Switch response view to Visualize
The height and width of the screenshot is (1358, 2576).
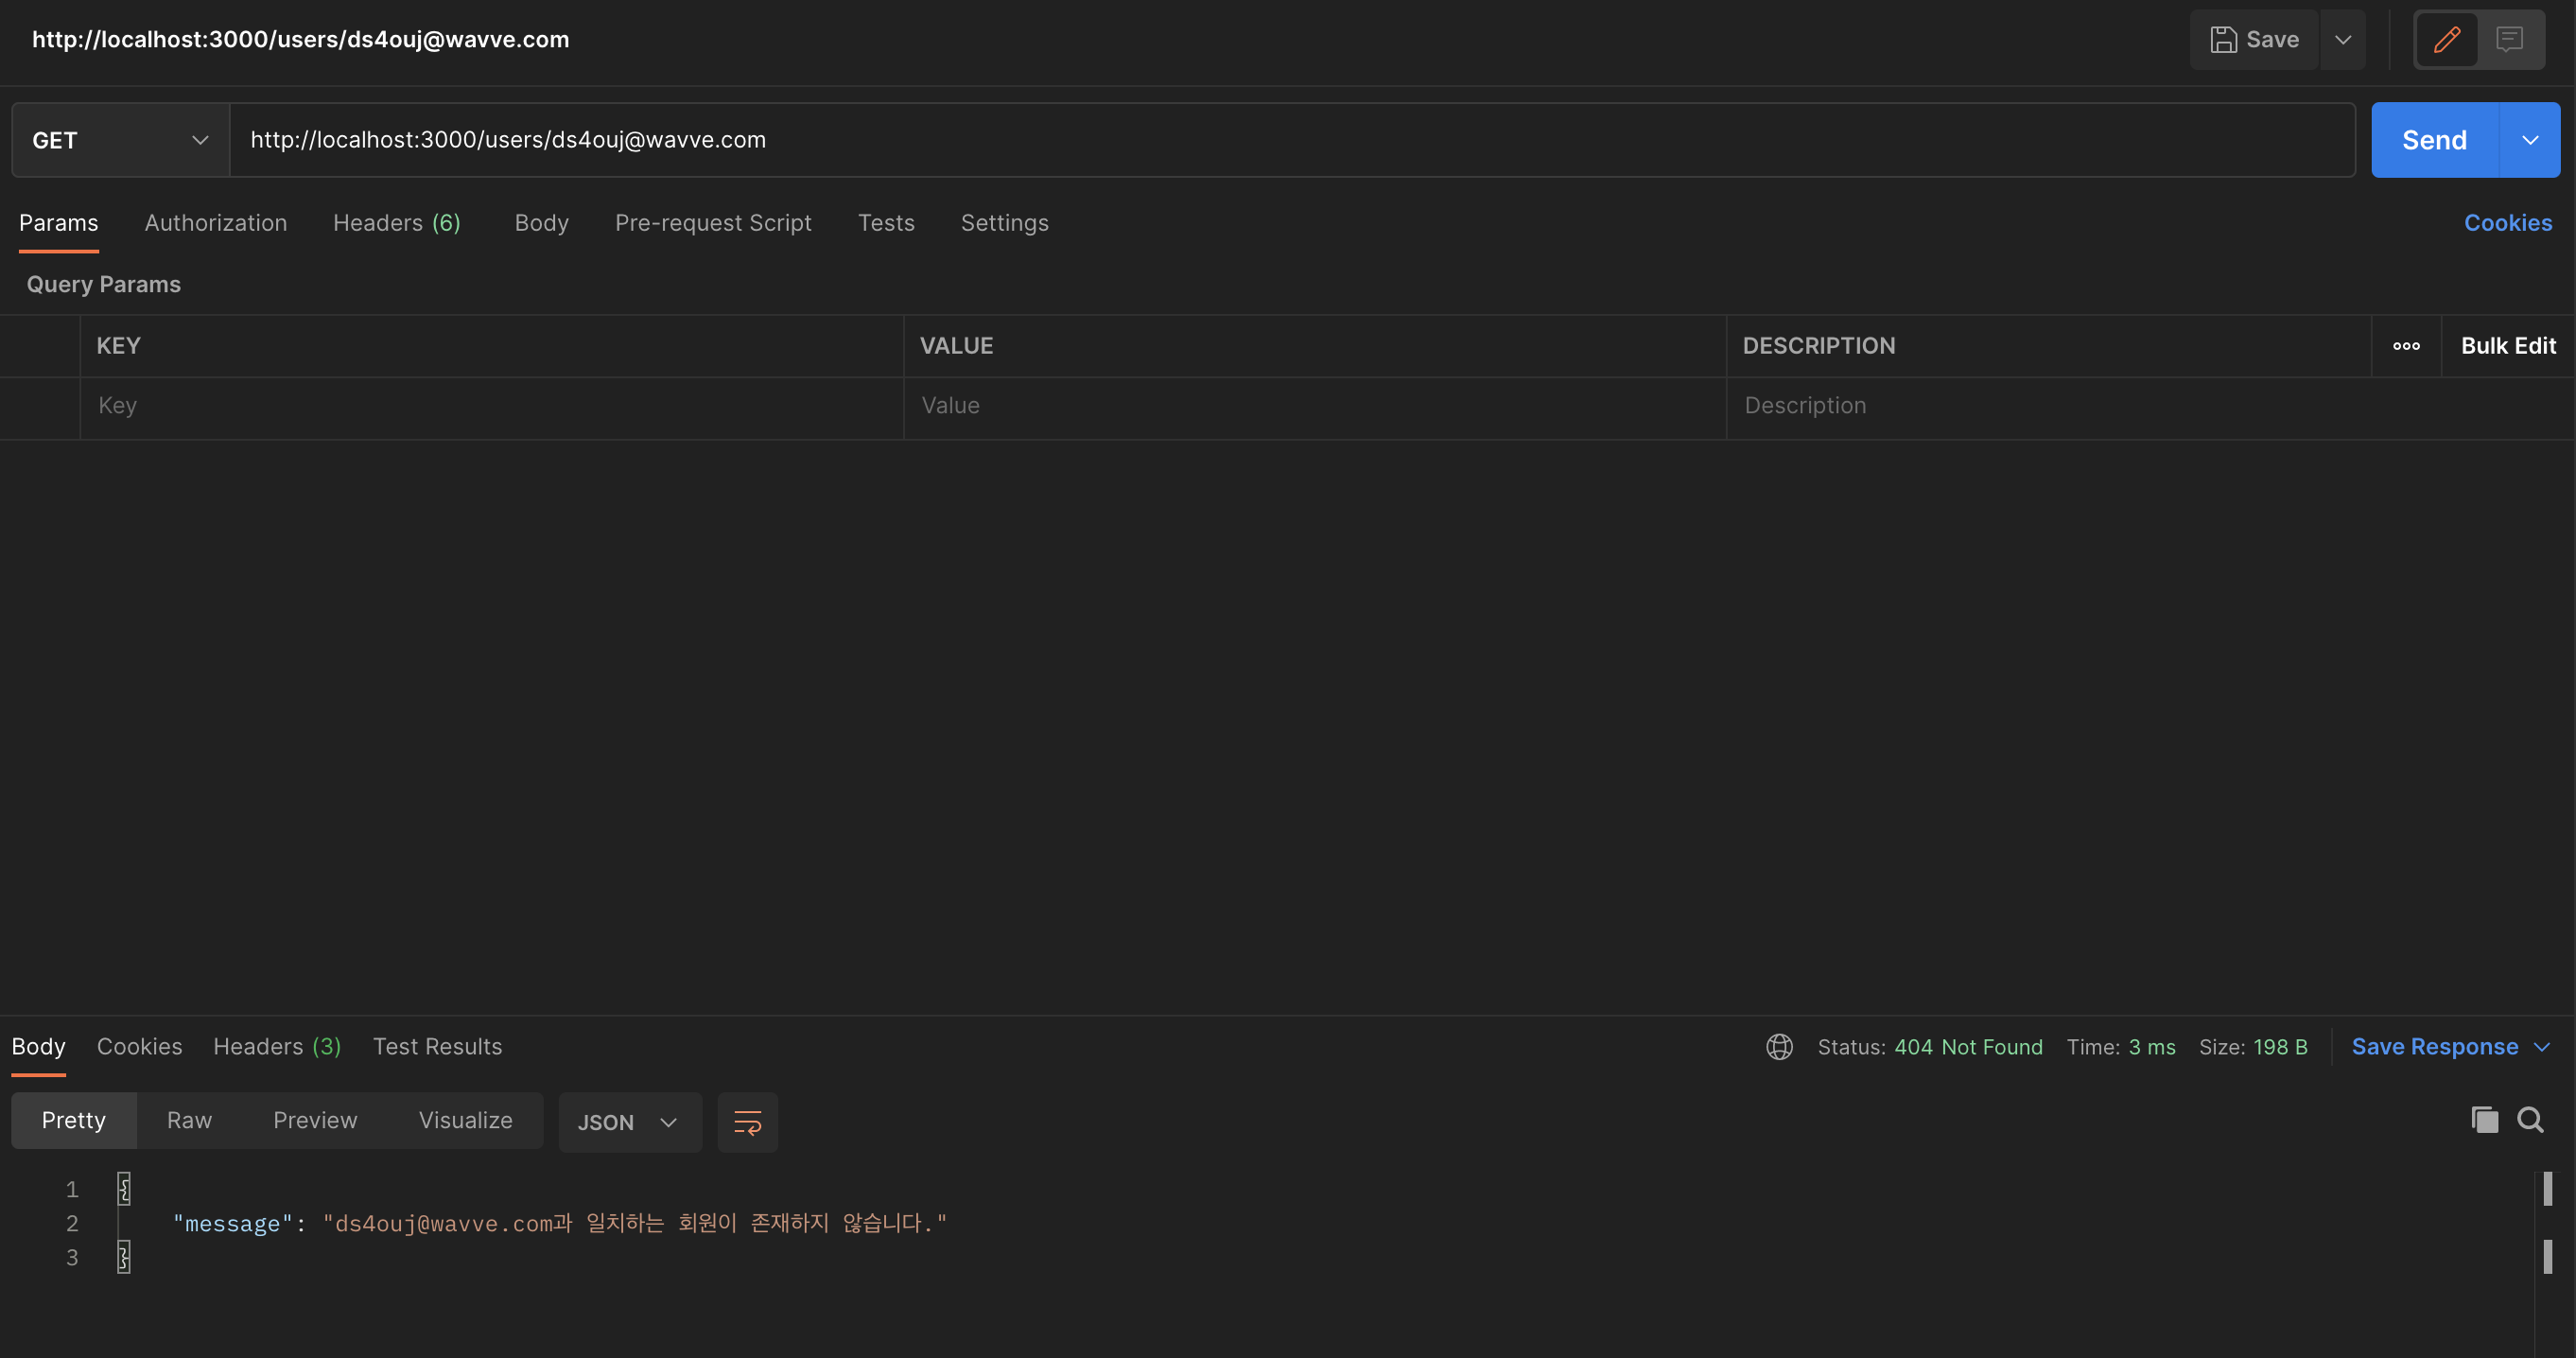[465, 1120]
